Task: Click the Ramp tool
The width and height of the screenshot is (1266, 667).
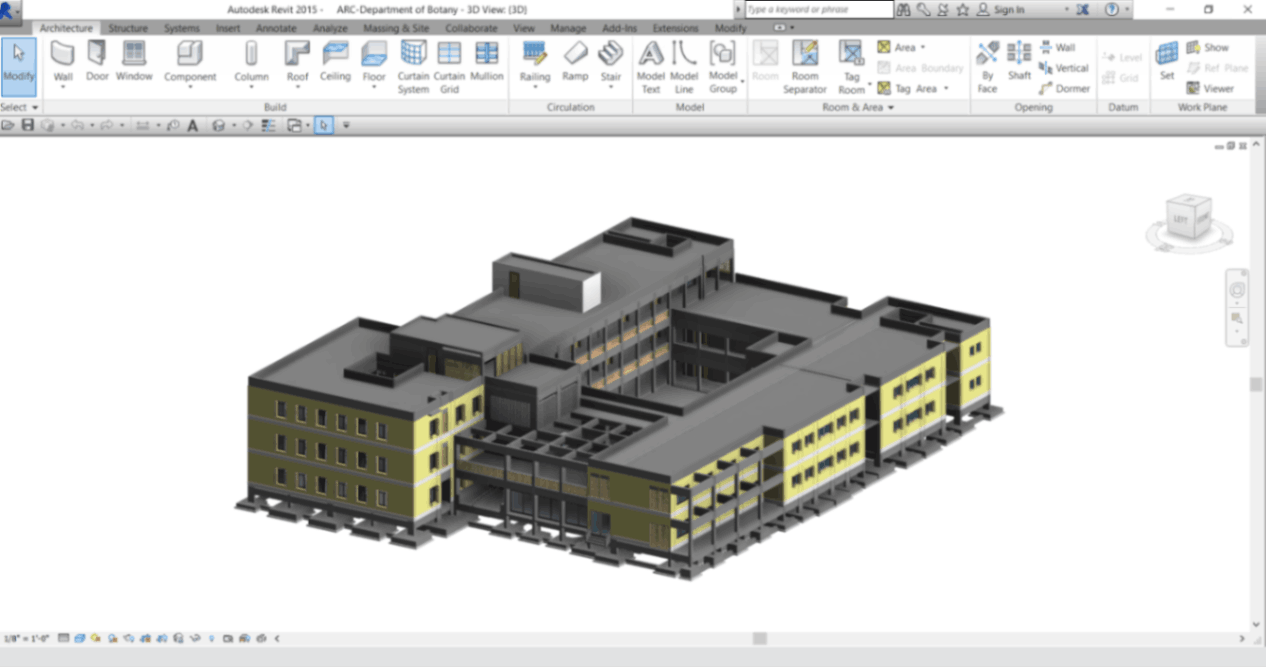Action: 575,62
